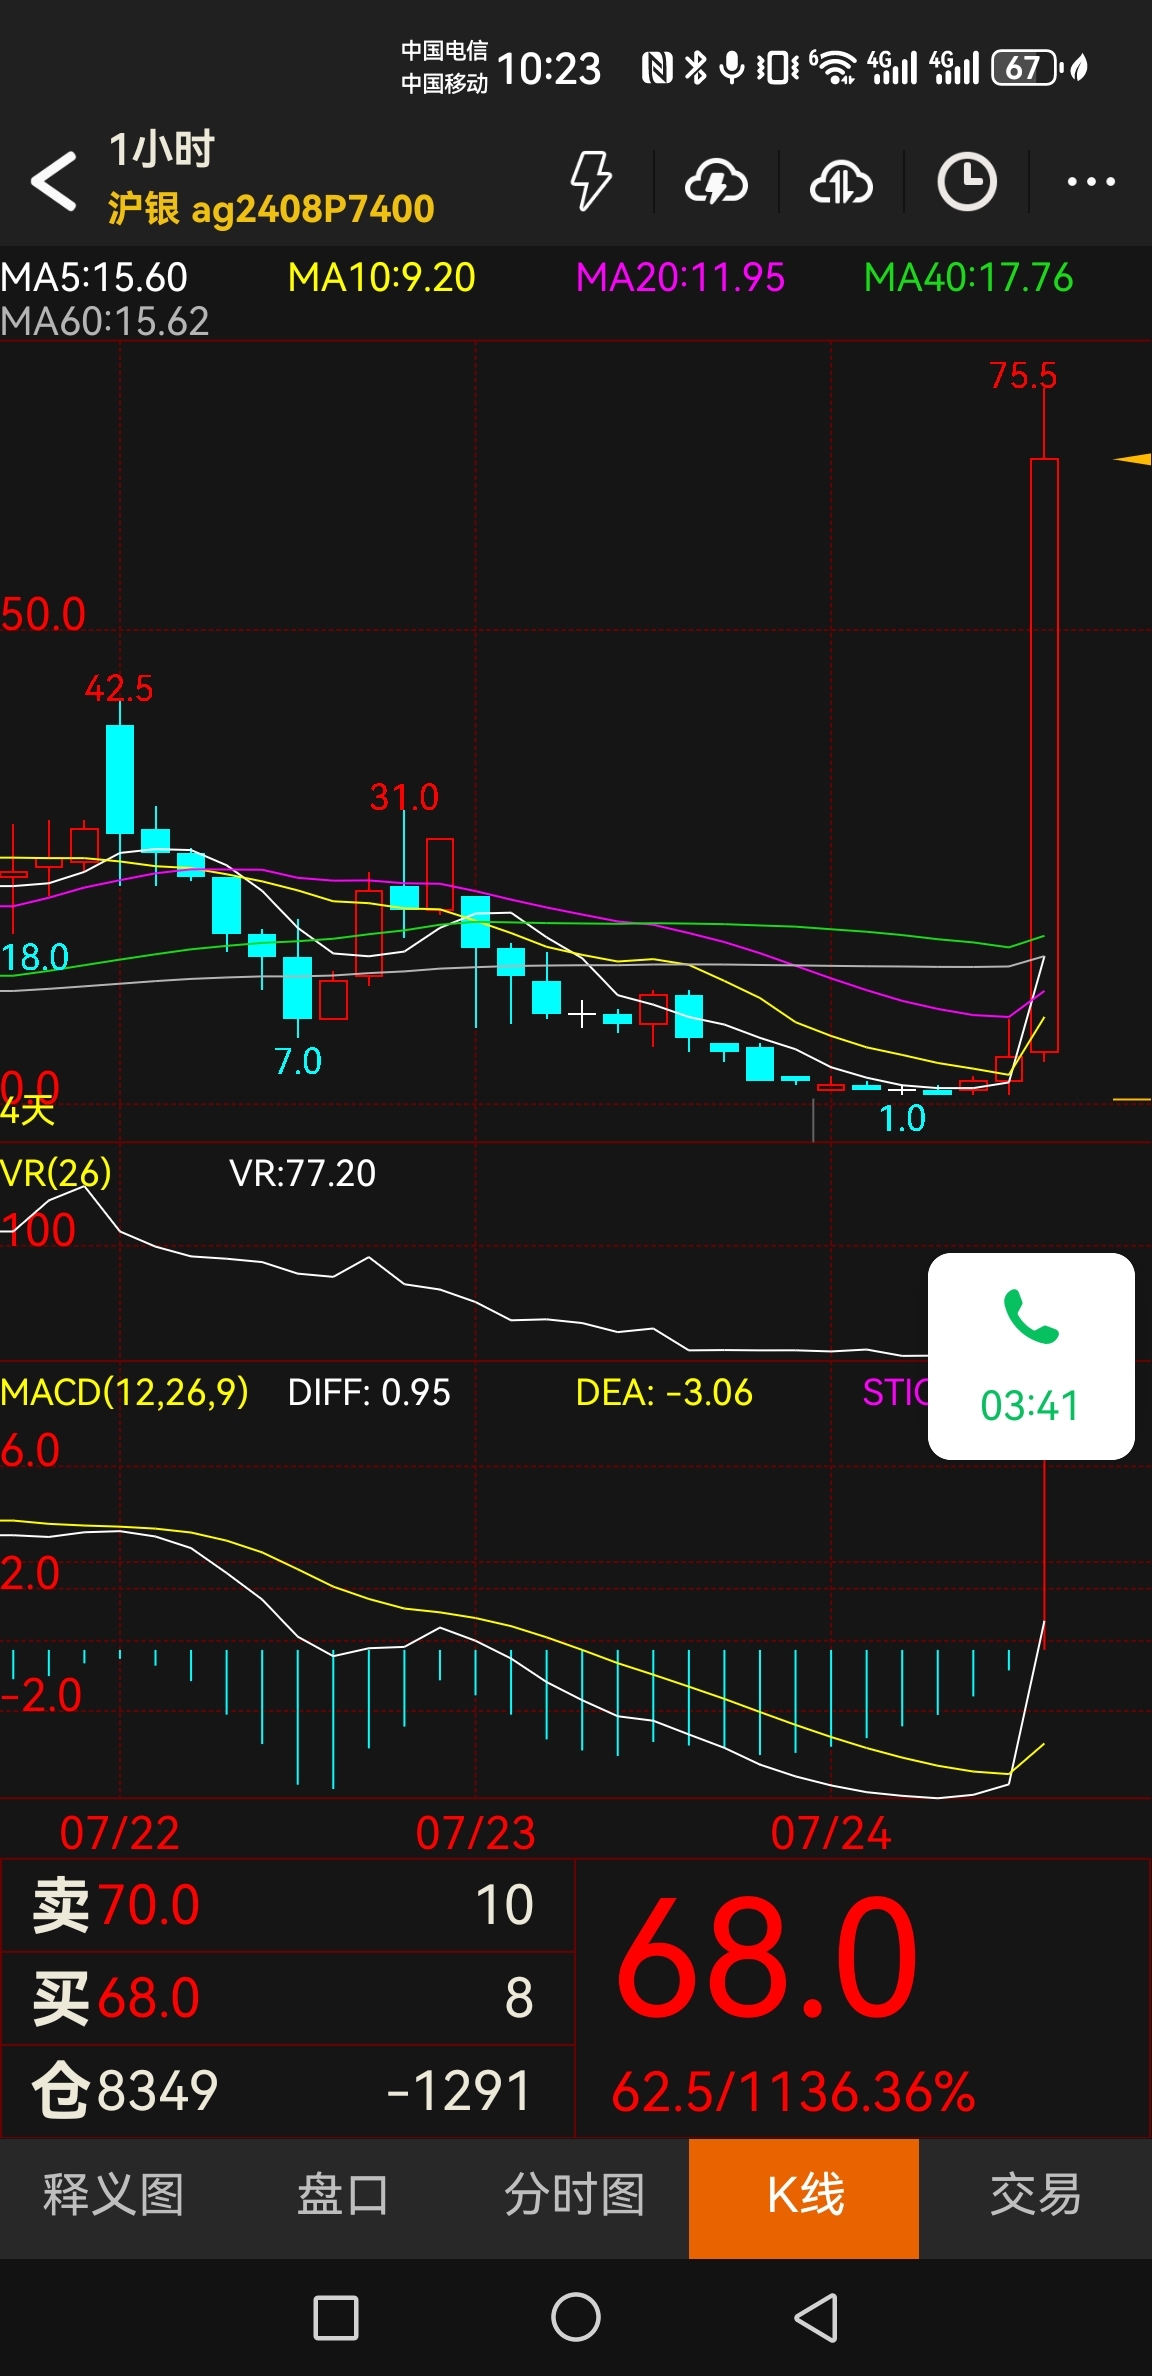
Task: Tap the VR(26) indicator label
Action: (x=56, y=1172)
